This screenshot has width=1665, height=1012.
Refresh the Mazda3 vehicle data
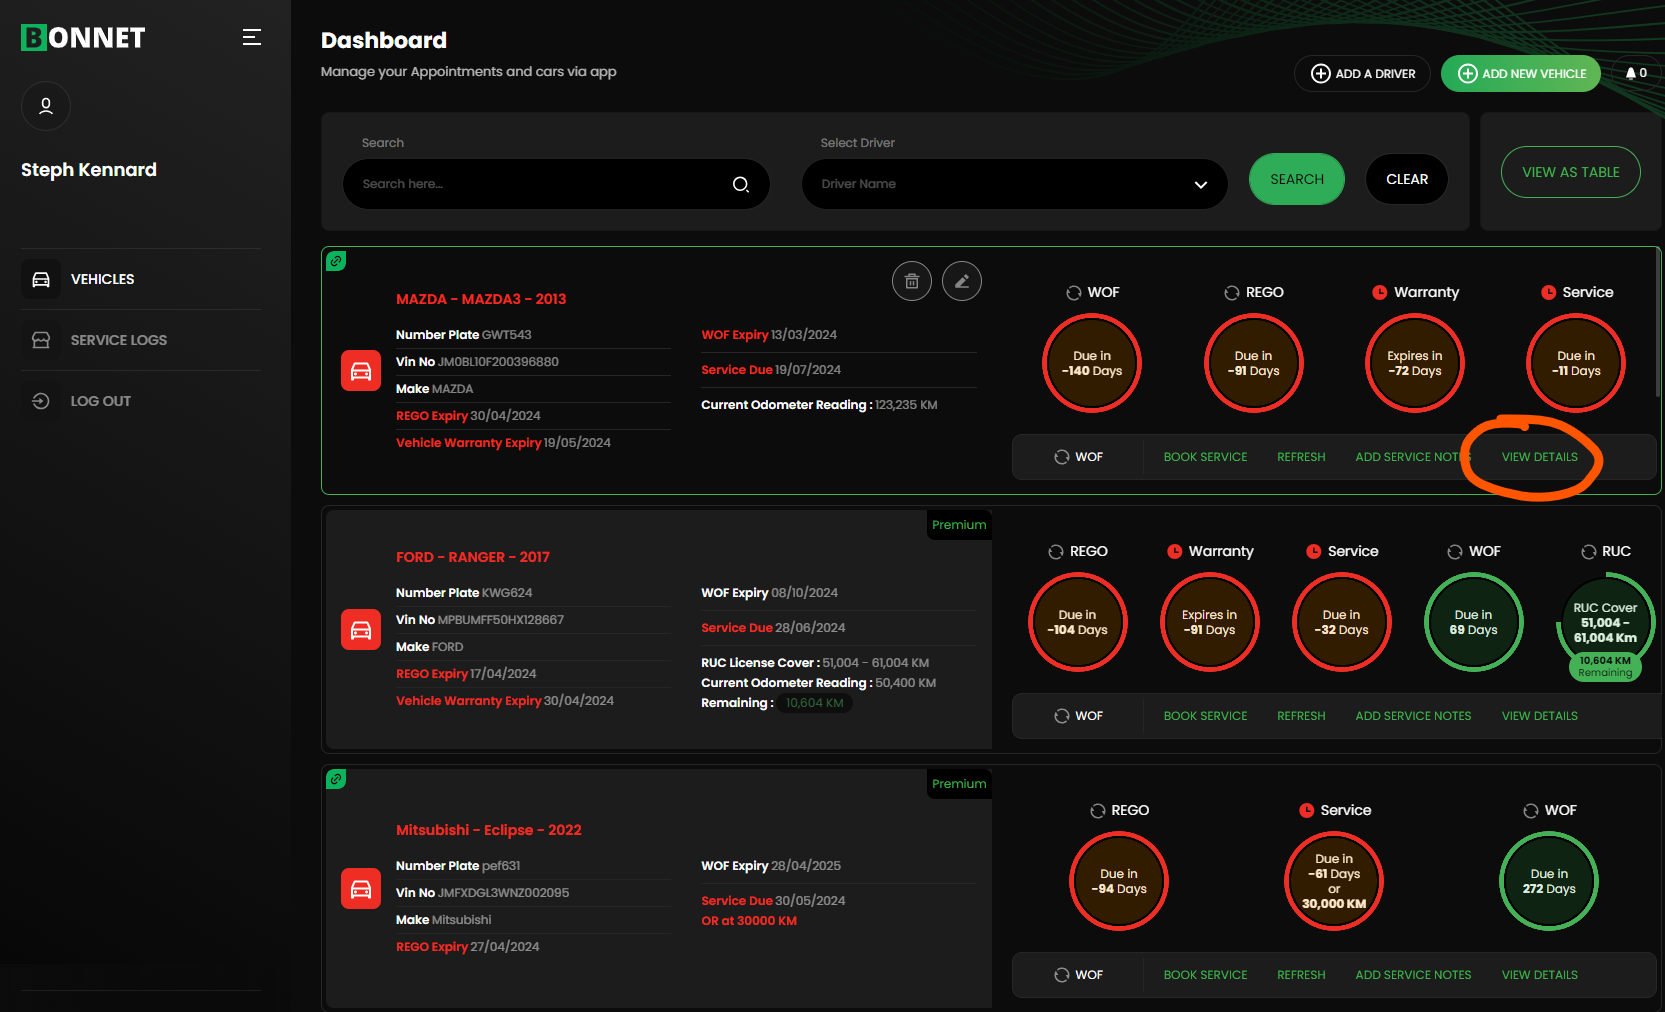pos(1301,457)
